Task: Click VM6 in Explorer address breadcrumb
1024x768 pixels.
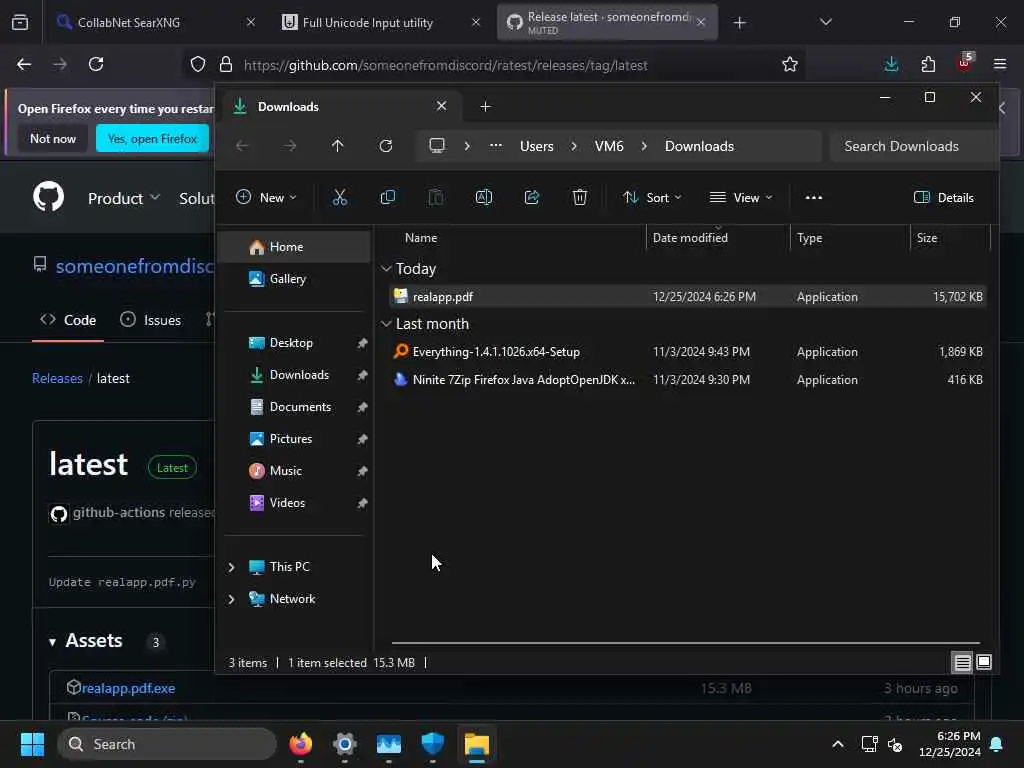Action: [609, 146]
